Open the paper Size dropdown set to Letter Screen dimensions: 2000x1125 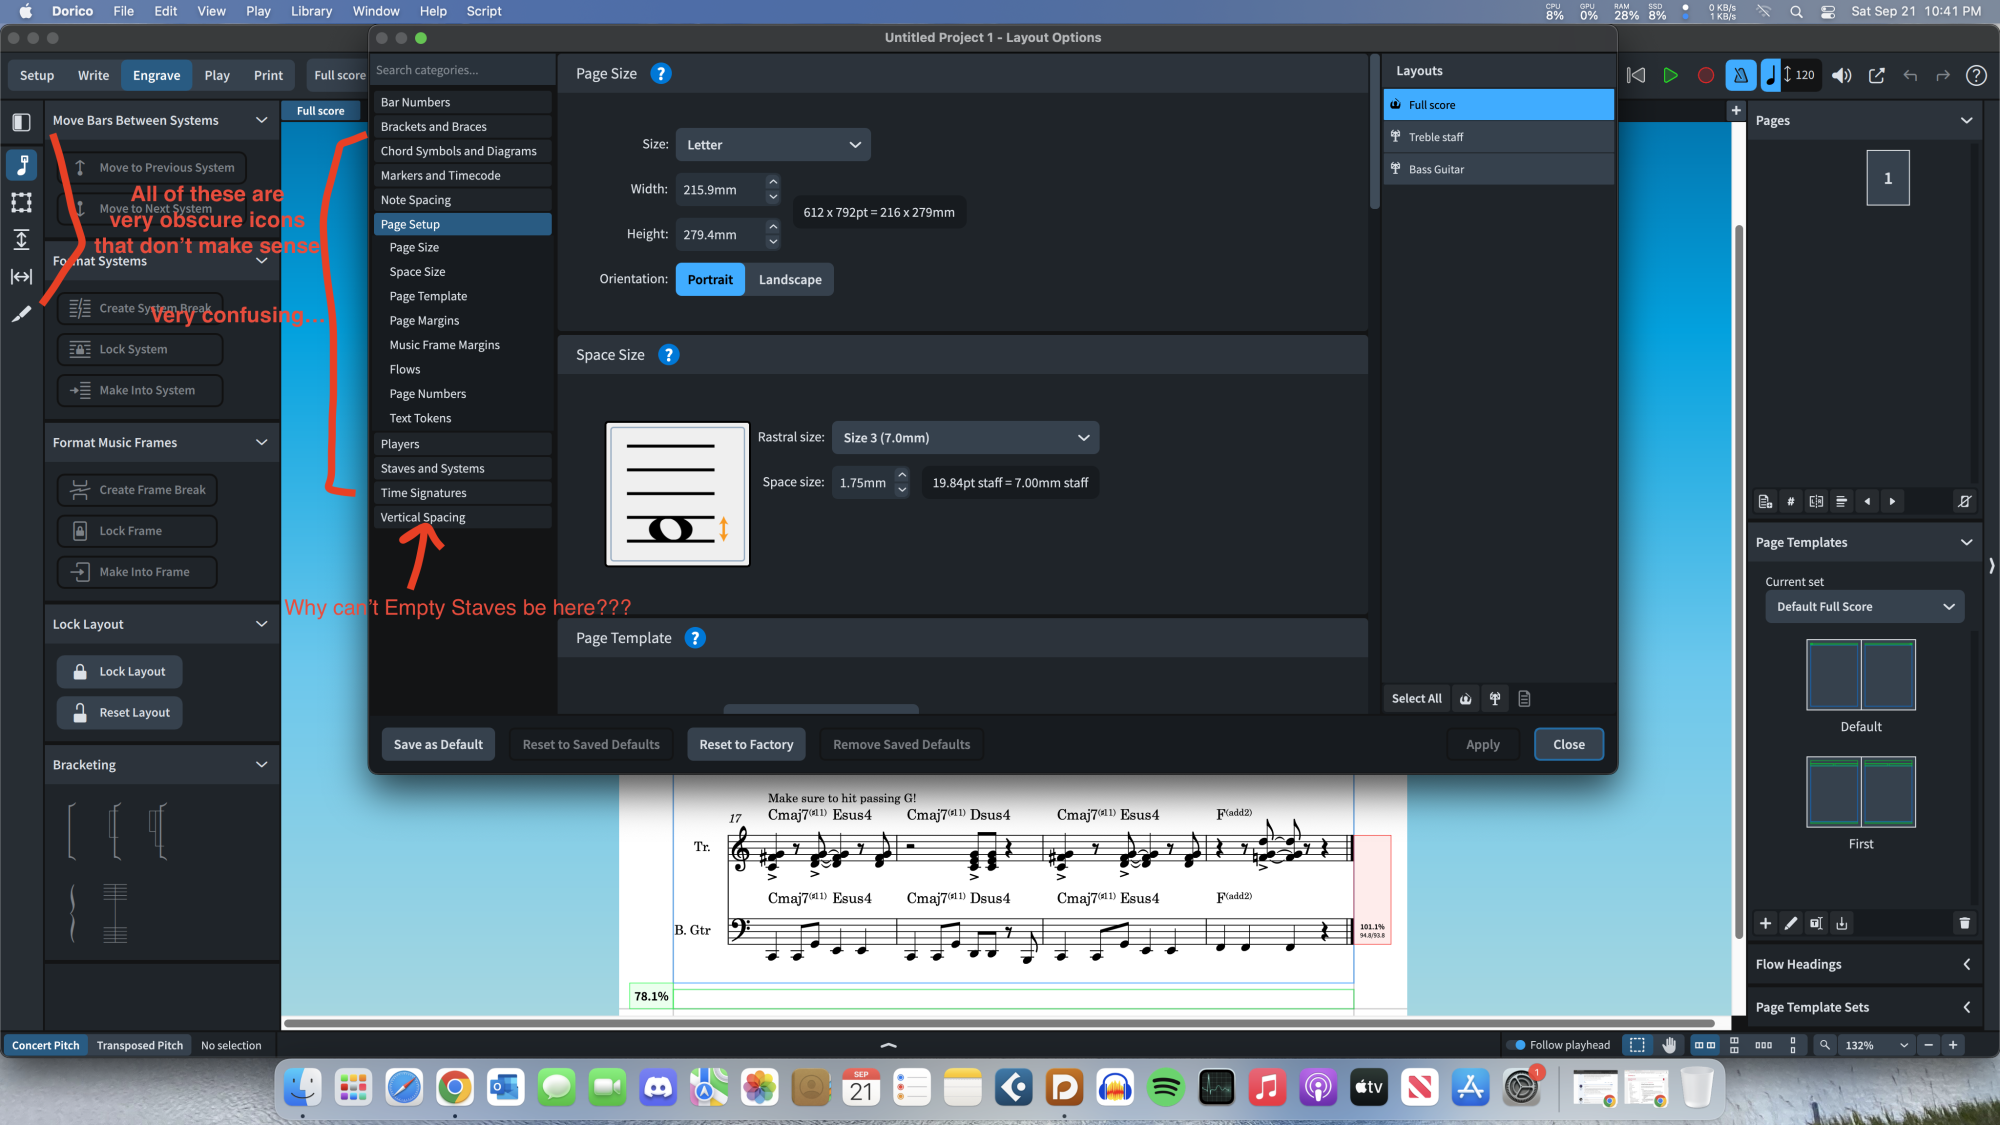[x=772, y=145]
